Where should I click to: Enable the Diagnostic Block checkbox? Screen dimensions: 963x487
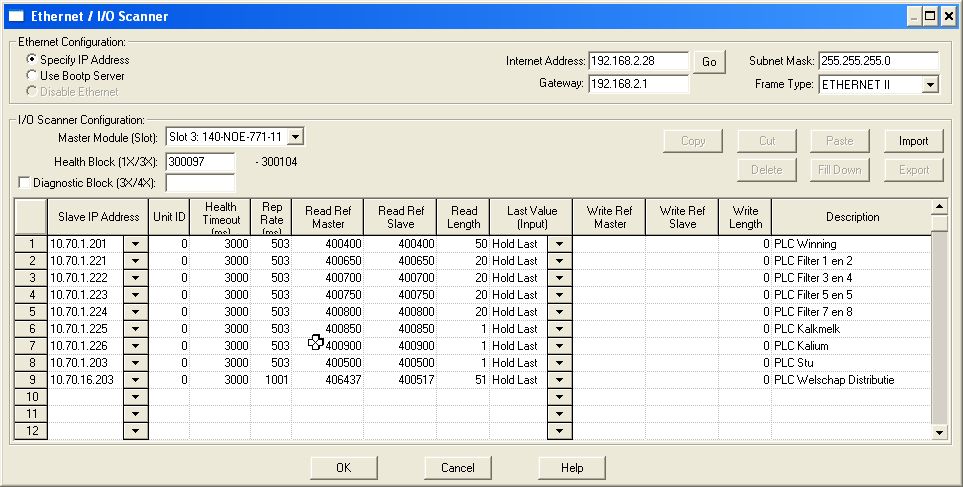point(25,183)
